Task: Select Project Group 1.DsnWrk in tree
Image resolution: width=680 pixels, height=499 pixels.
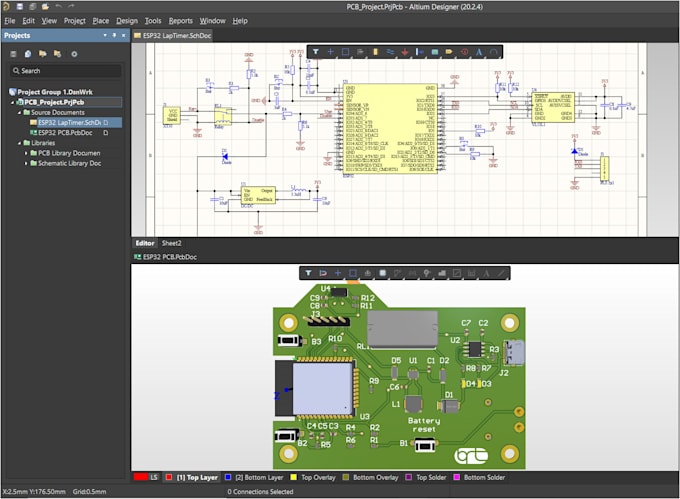Action: point(50,92)
